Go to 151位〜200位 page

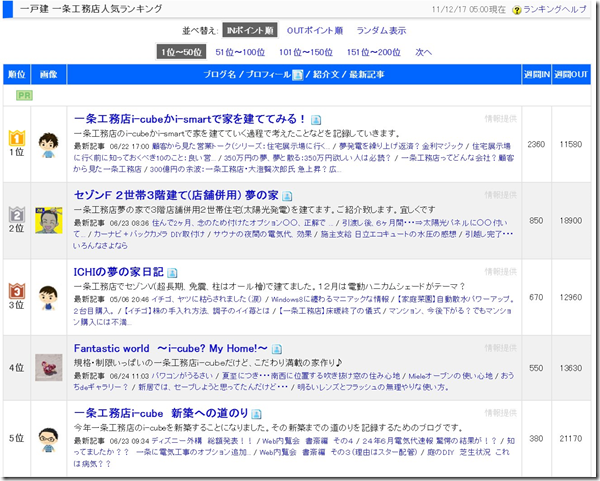(373, 52)
